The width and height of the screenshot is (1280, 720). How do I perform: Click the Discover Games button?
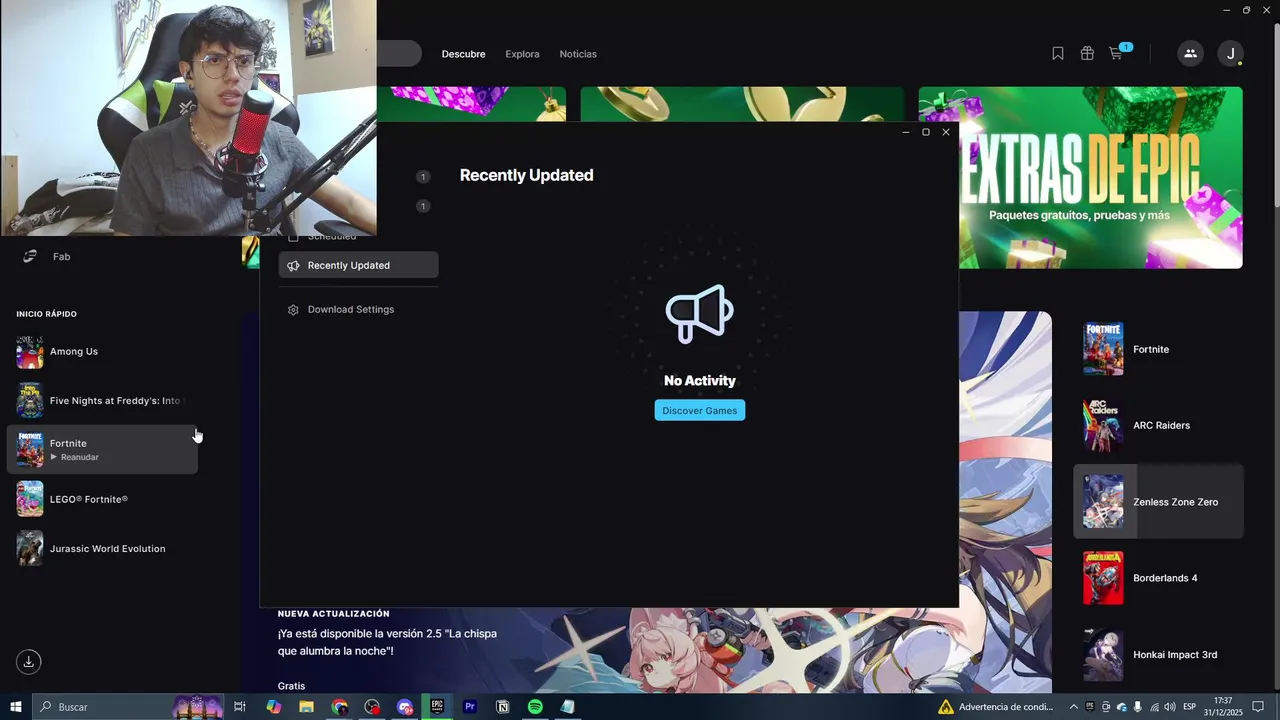(700, 411)
